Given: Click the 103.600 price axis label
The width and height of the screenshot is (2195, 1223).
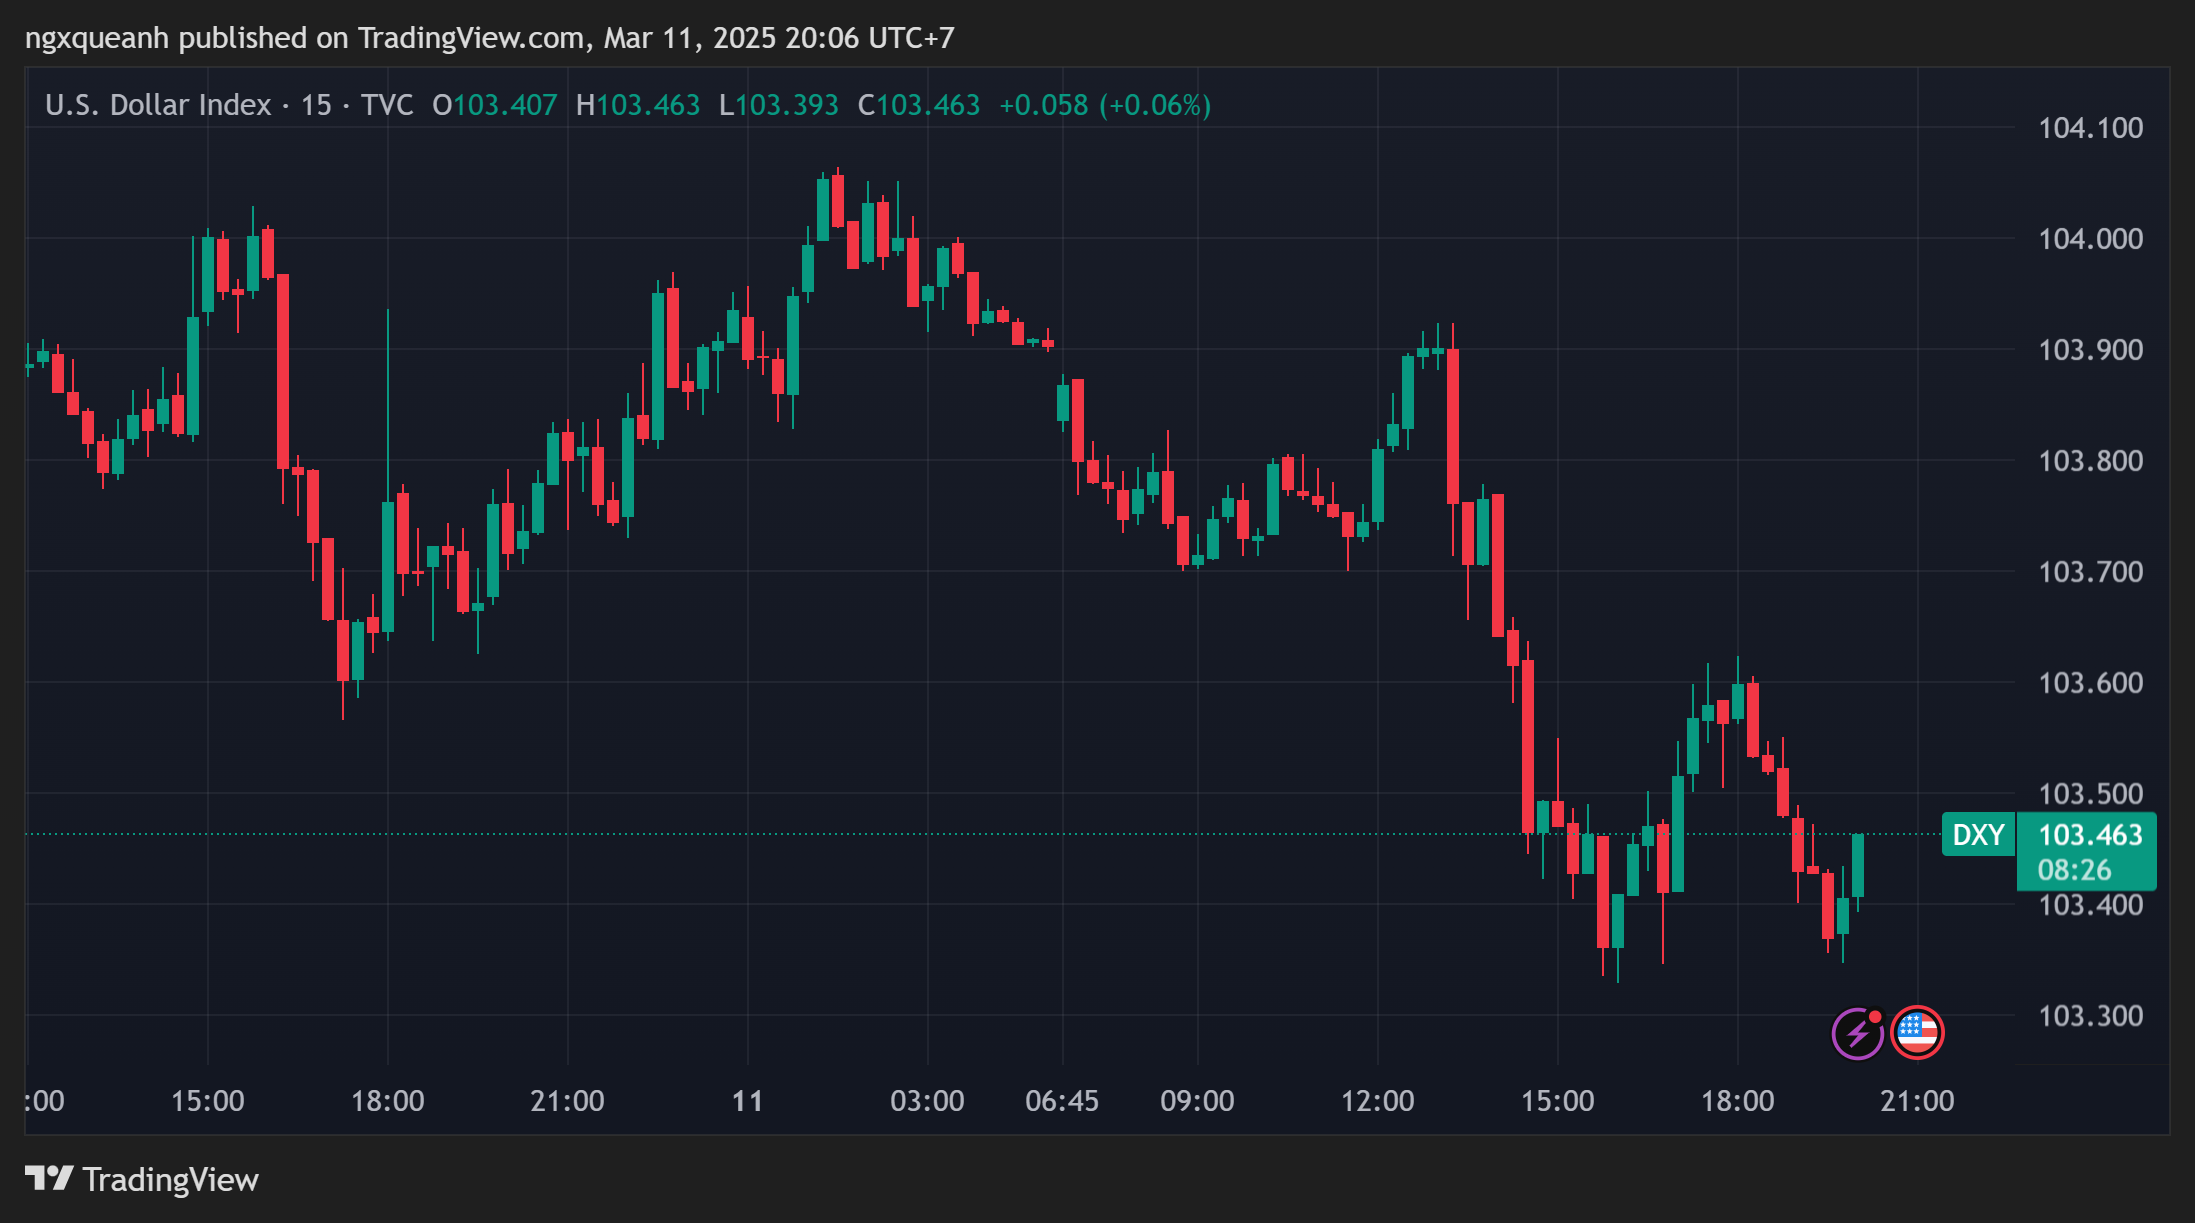Looking at the screenshot, I should (x=2090, y=683).
